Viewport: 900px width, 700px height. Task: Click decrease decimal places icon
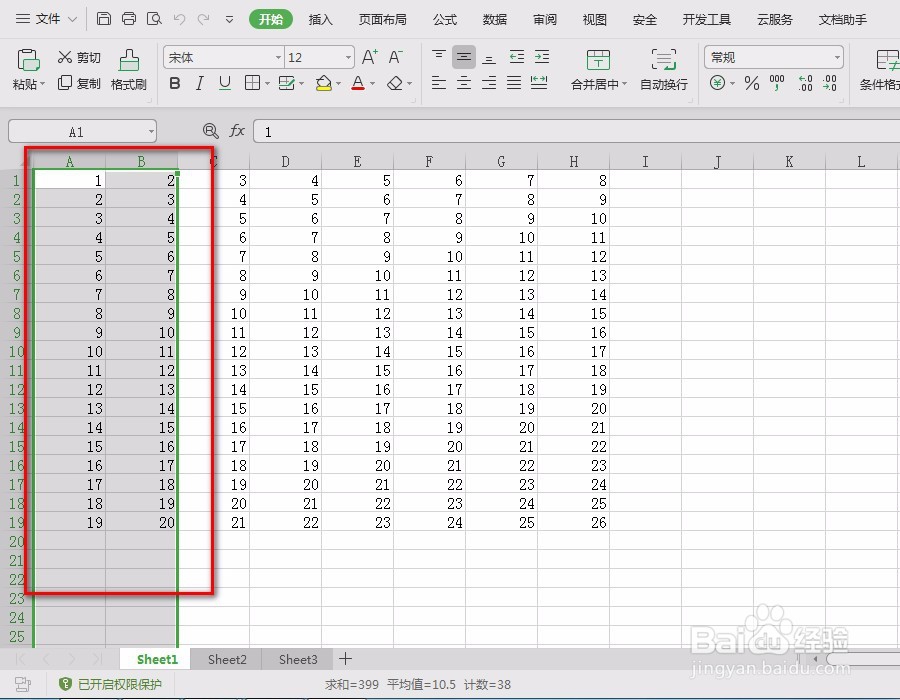click(830, 83)
